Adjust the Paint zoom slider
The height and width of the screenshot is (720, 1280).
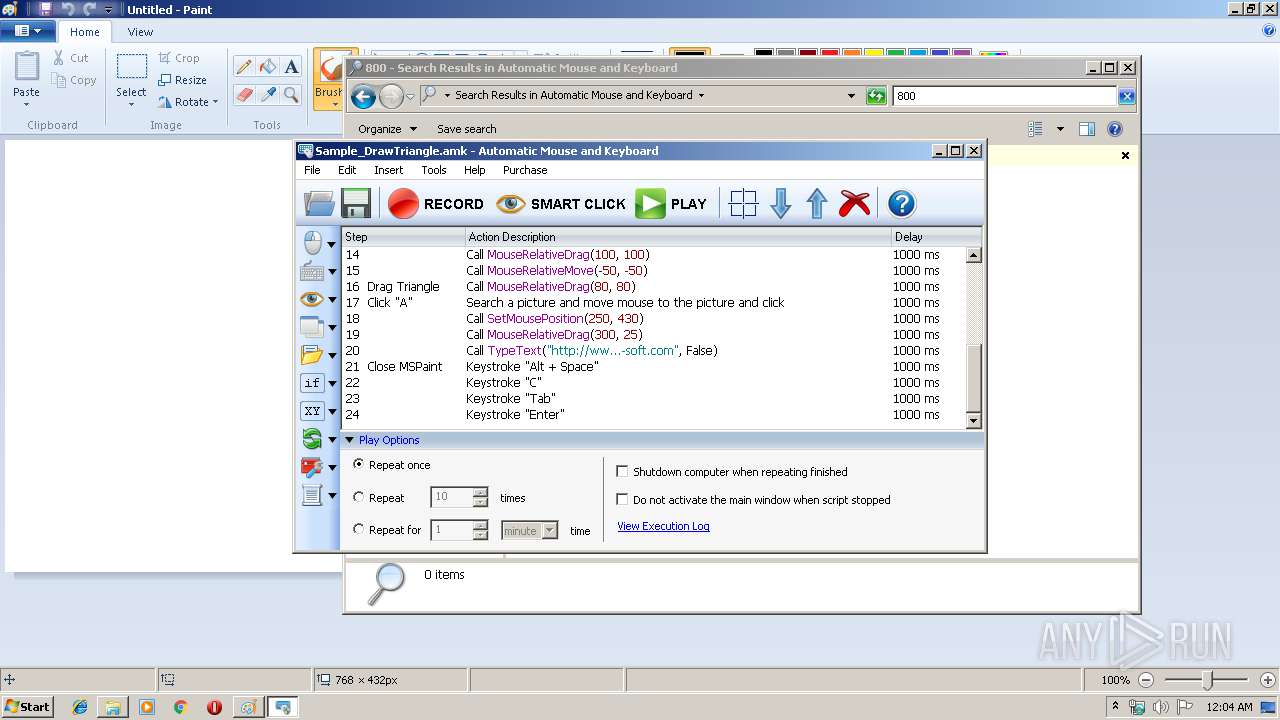click(x=1208, y=680)
